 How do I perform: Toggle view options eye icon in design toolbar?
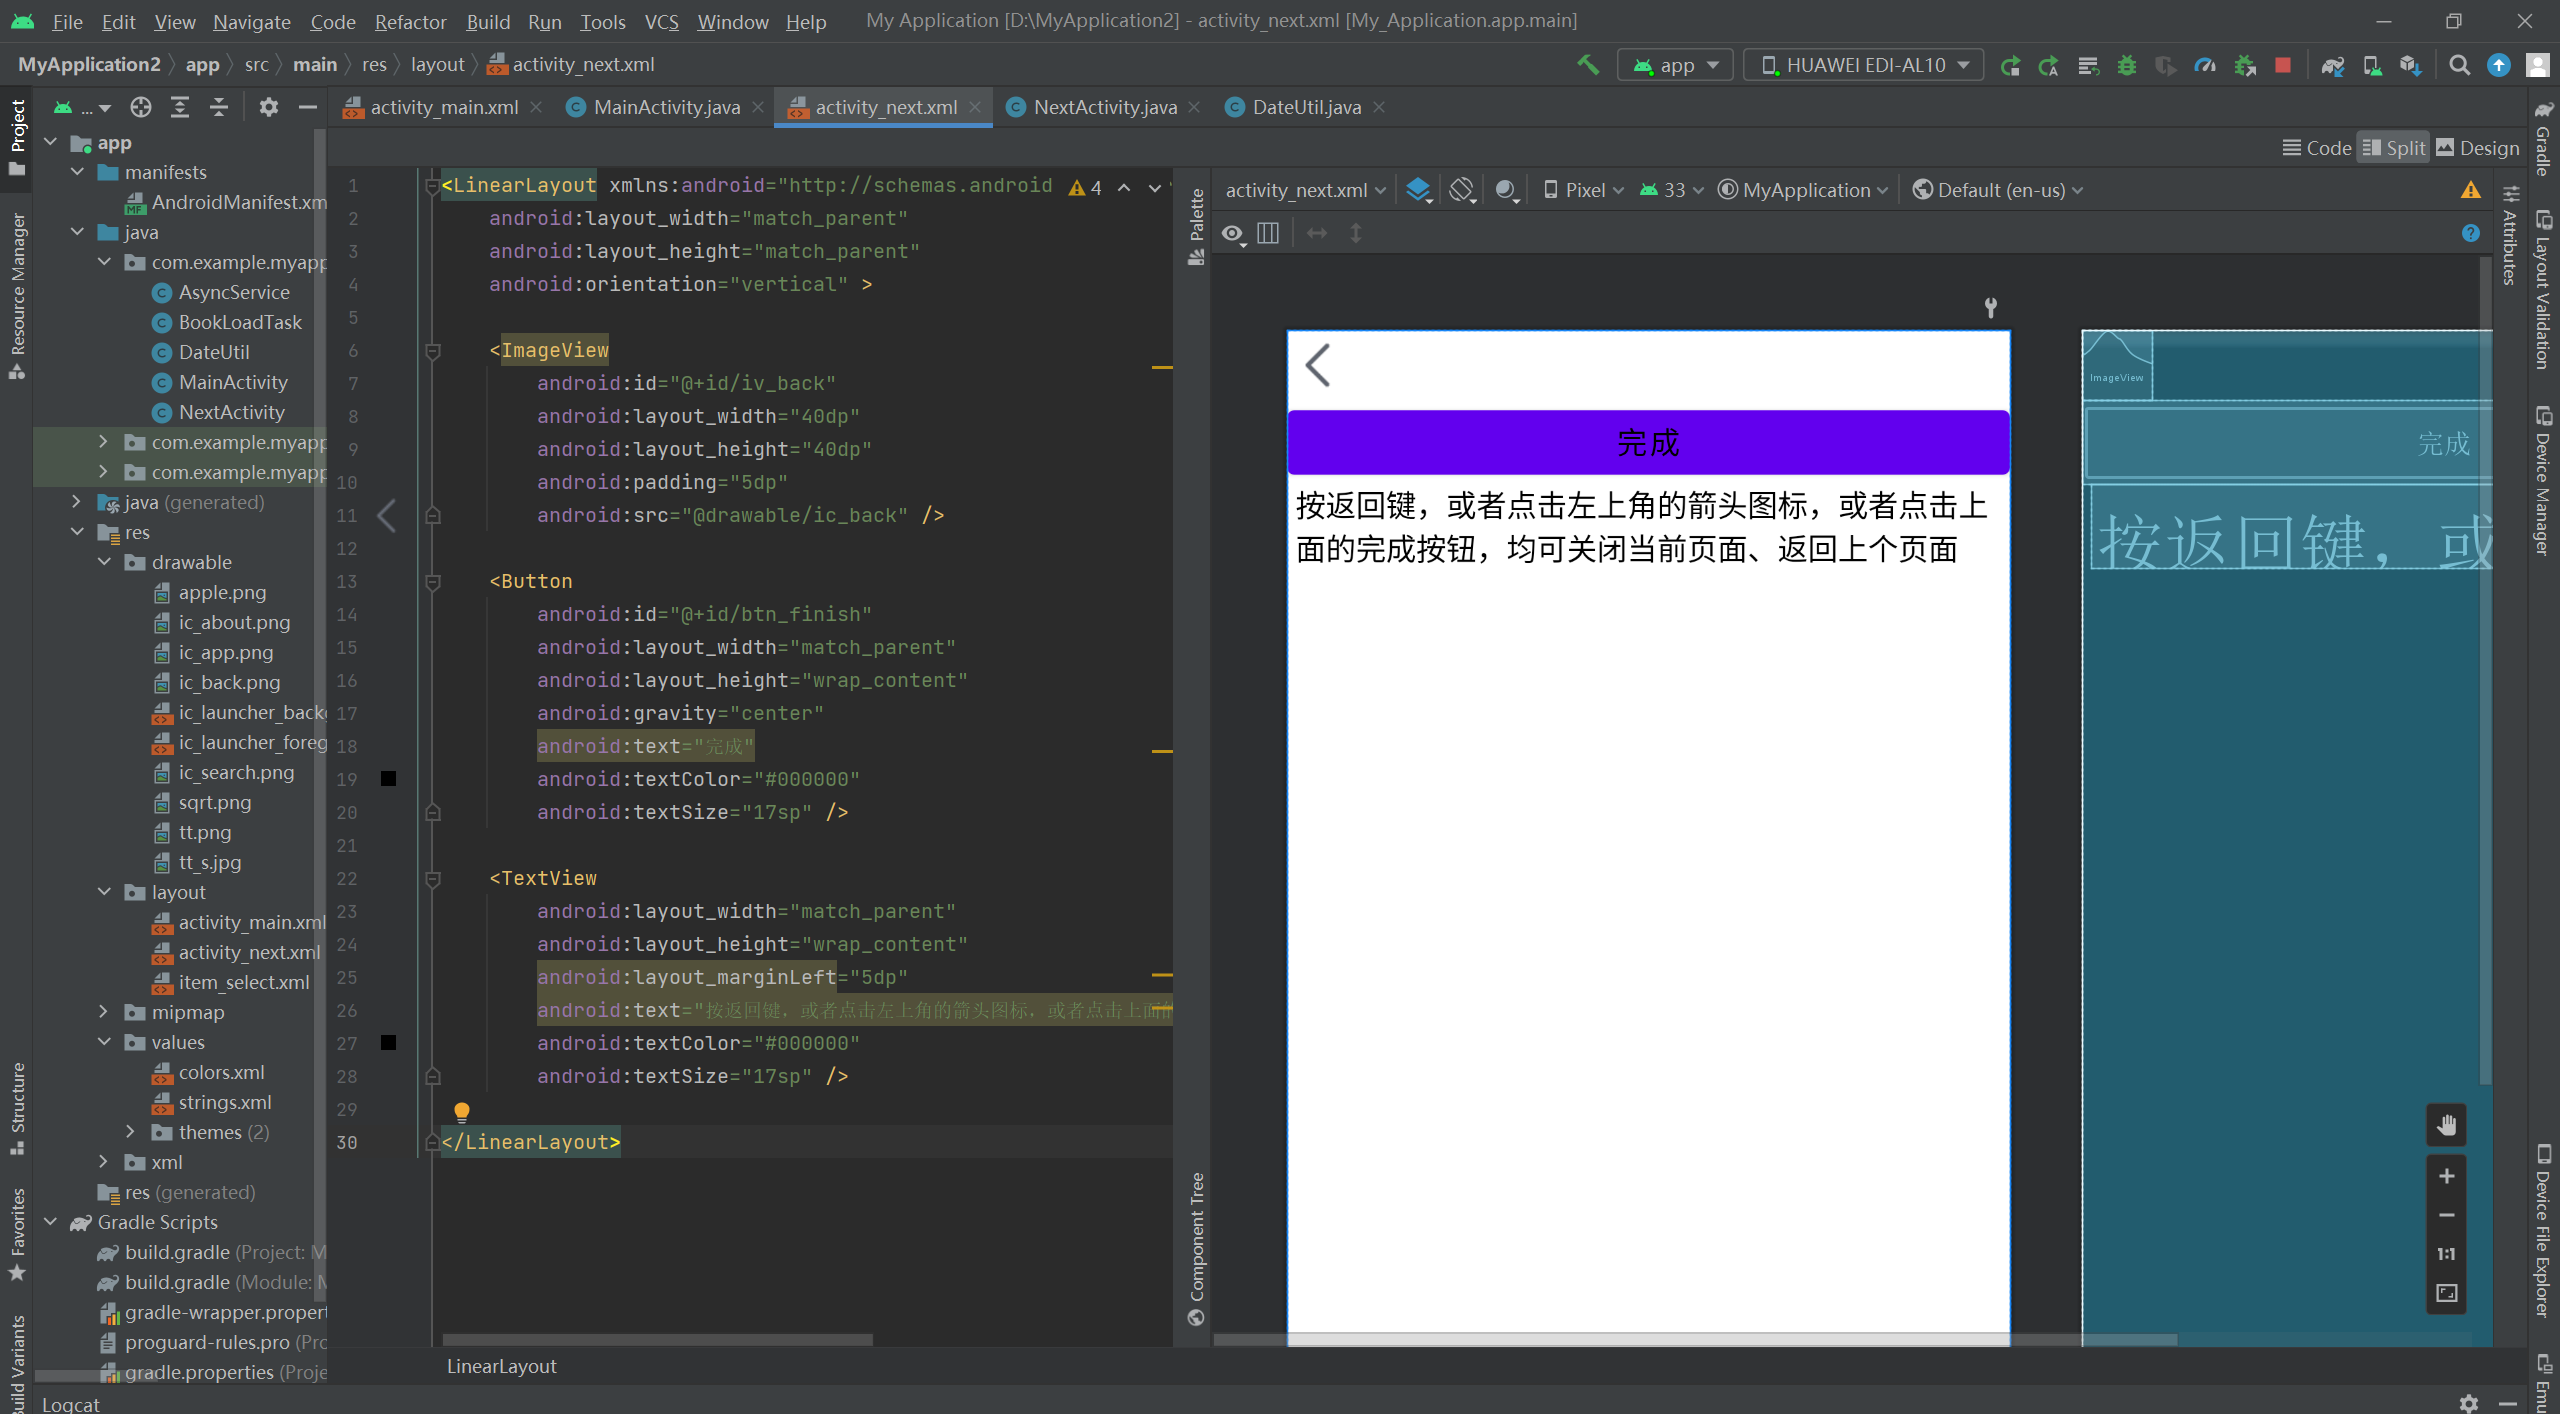point(1232,234)
